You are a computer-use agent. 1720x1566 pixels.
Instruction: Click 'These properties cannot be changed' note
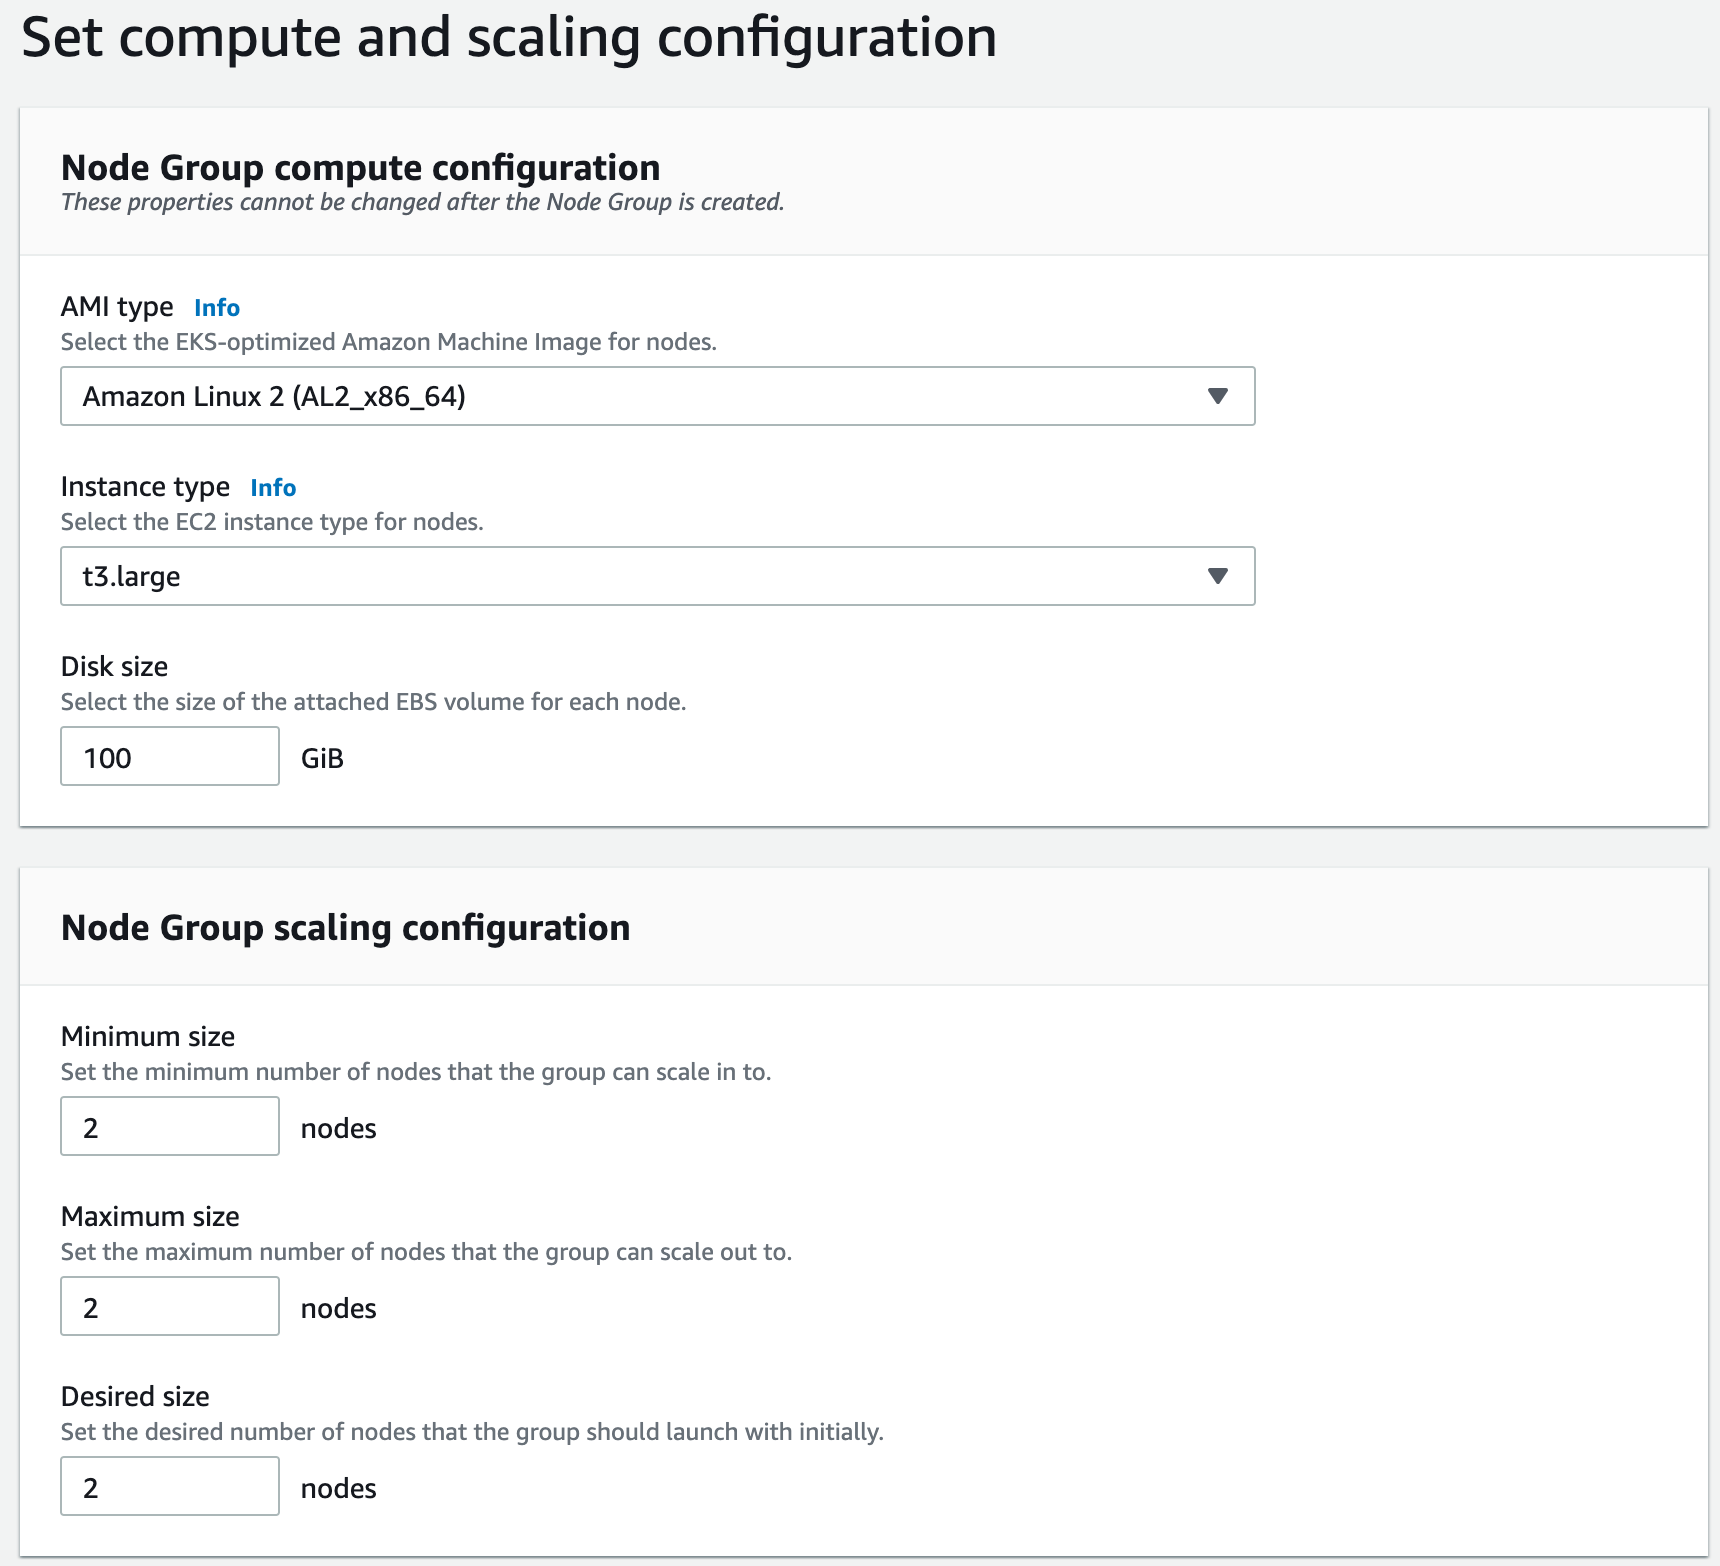tap(423, 202)
